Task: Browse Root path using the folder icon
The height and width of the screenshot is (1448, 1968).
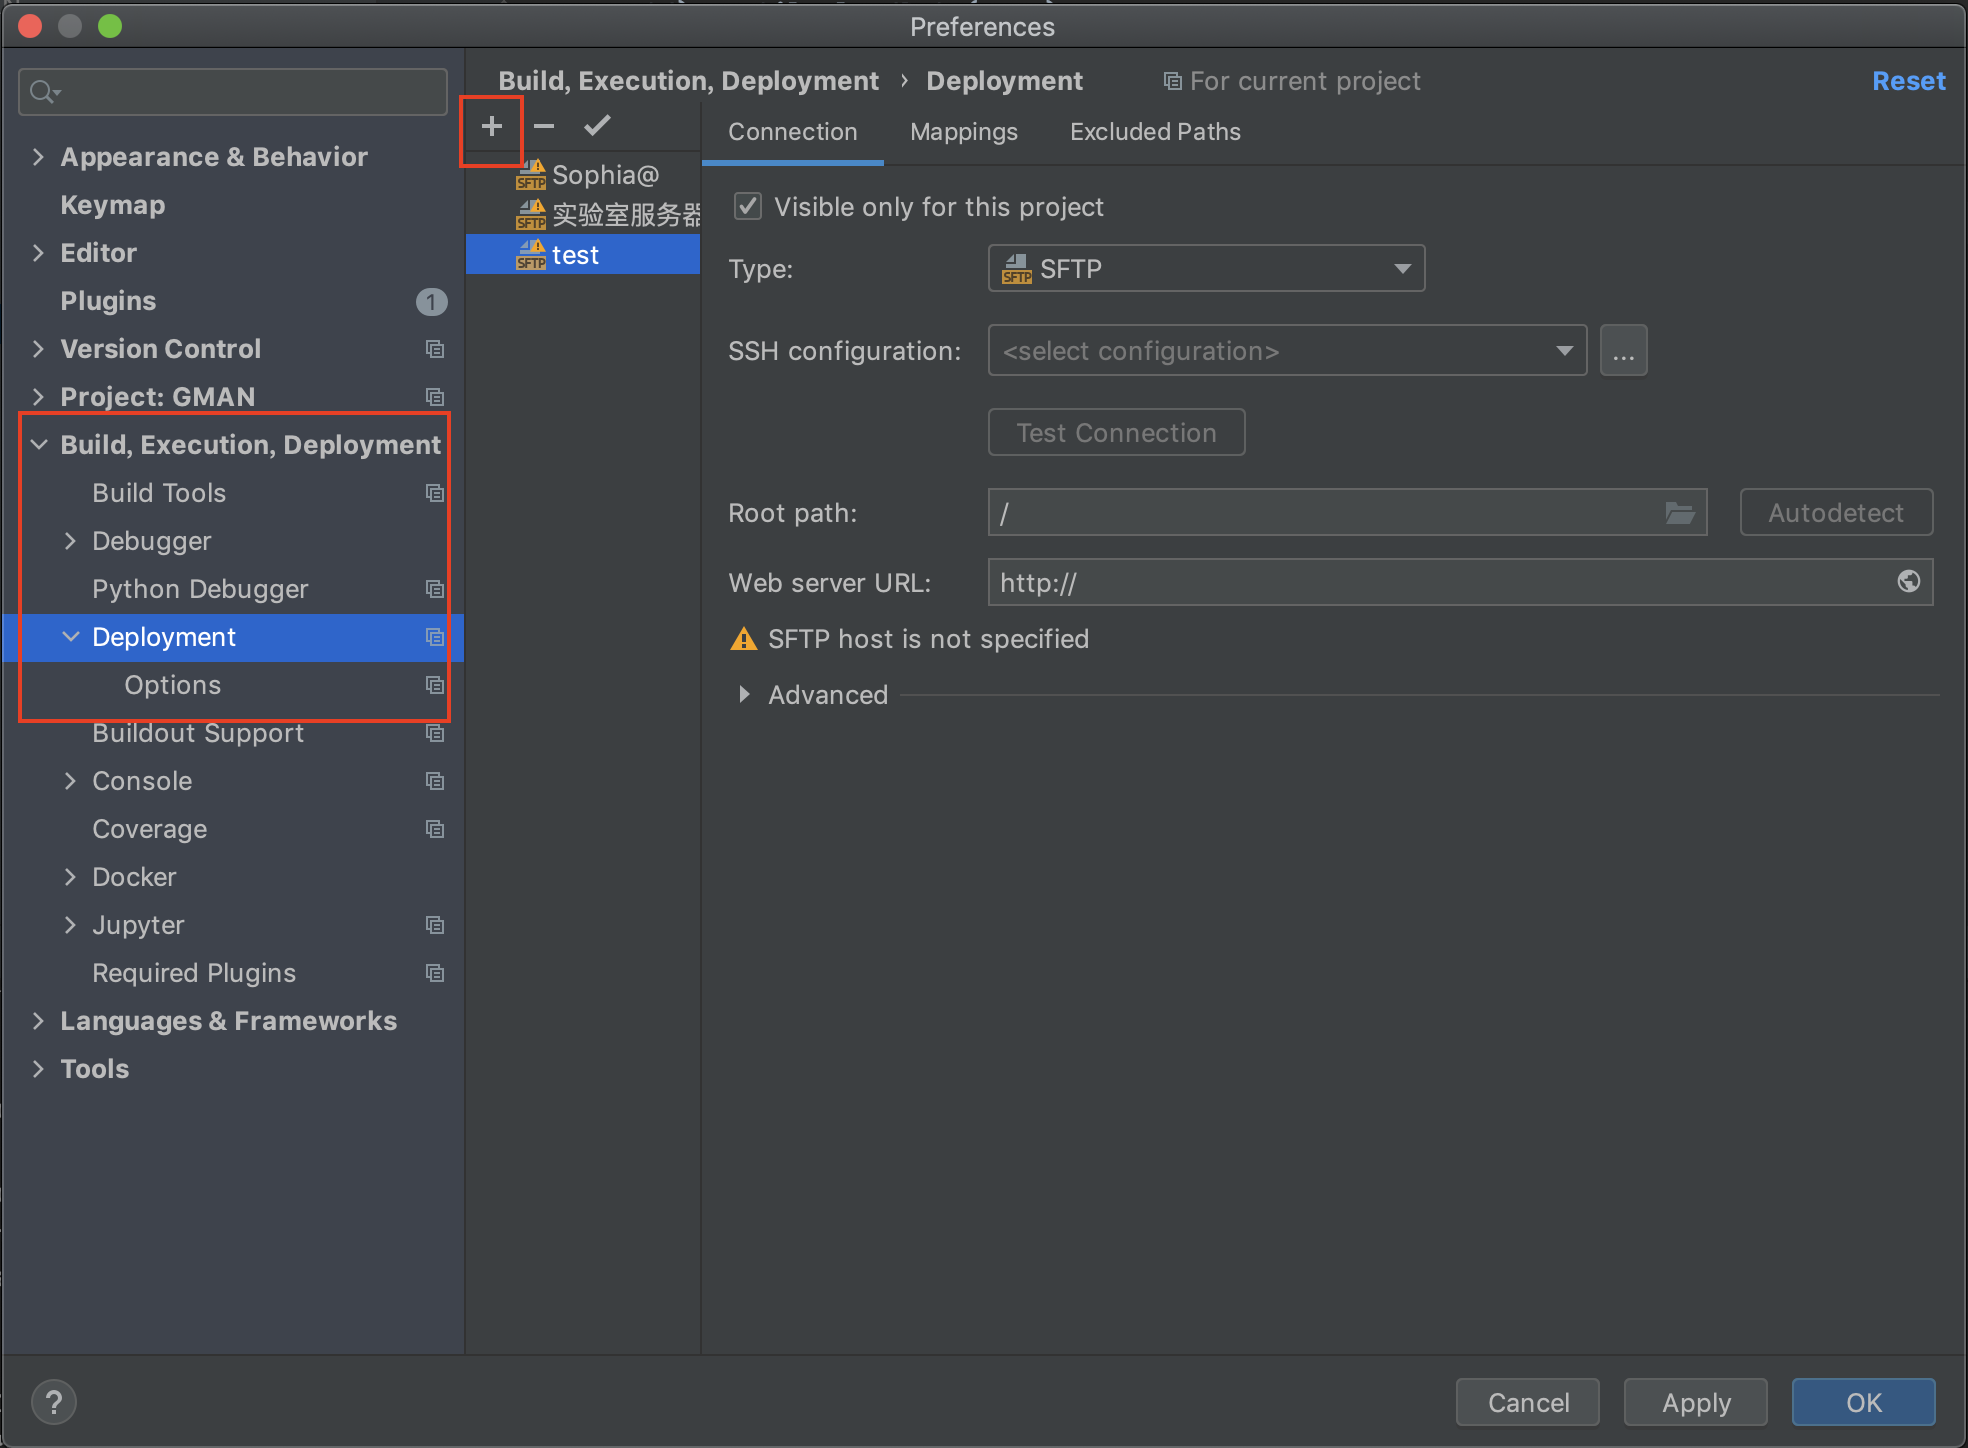Action: [x=1680, y=513]
